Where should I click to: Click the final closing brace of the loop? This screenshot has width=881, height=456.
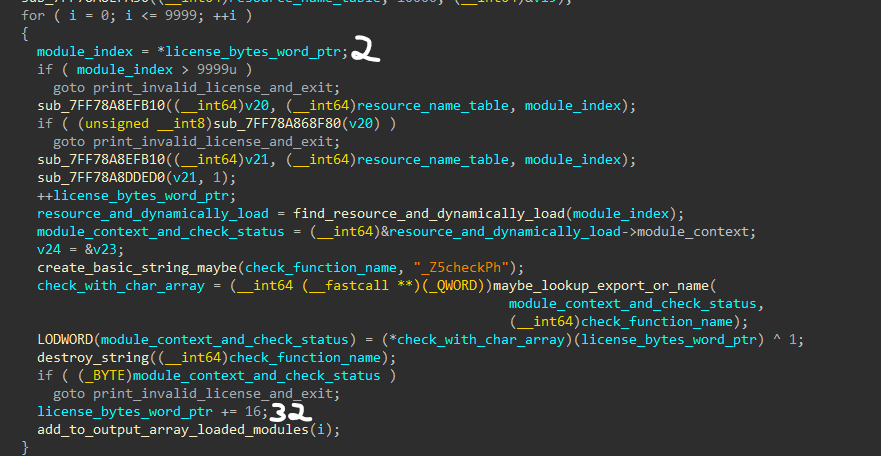tap(24, 447)
